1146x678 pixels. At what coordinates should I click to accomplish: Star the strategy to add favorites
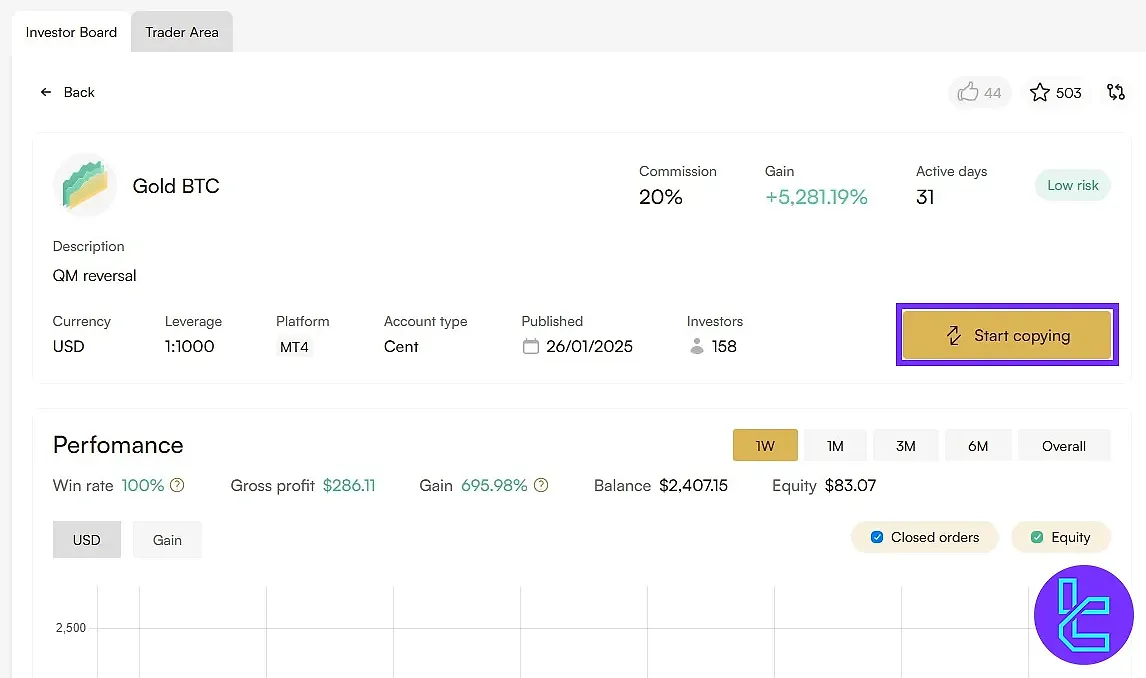1040,92
